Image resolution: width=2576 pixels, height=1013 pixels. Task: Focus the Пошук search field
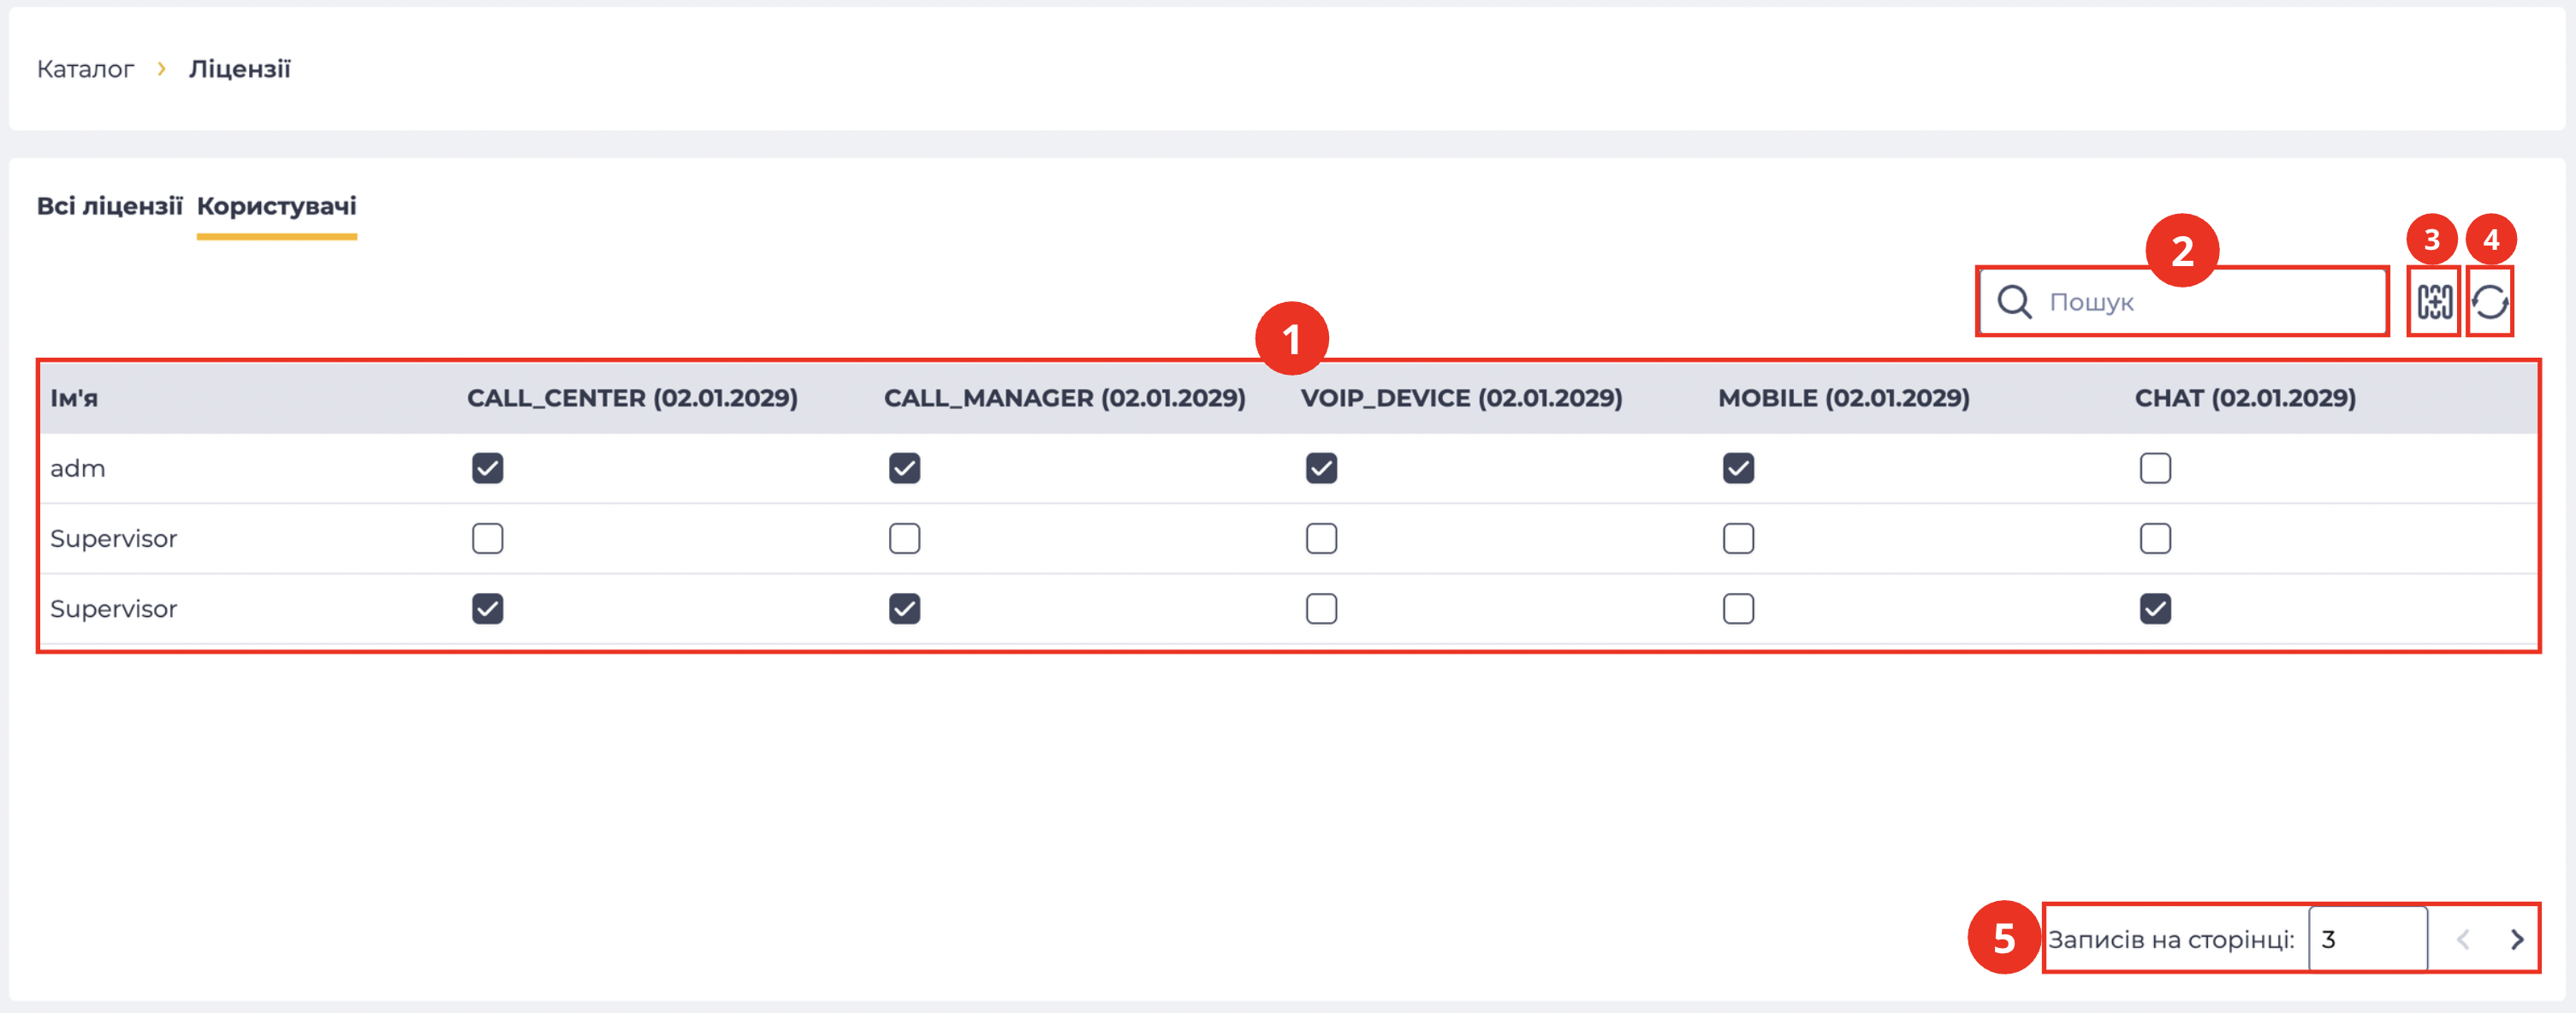[x=2183, y=302]
